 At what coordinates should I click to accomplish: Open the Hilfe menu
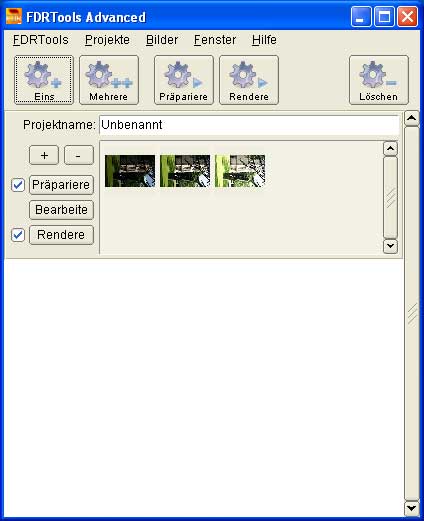coord(264,40)
